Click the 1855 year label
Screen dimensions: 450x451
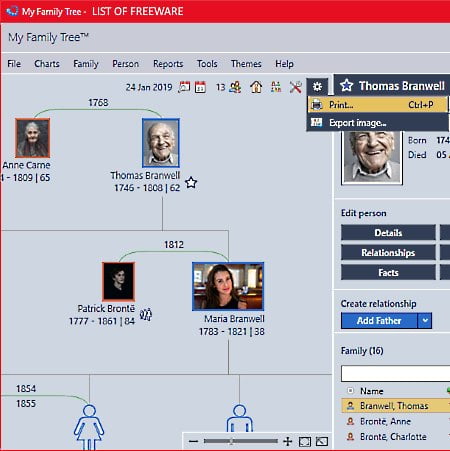point(26,403)
